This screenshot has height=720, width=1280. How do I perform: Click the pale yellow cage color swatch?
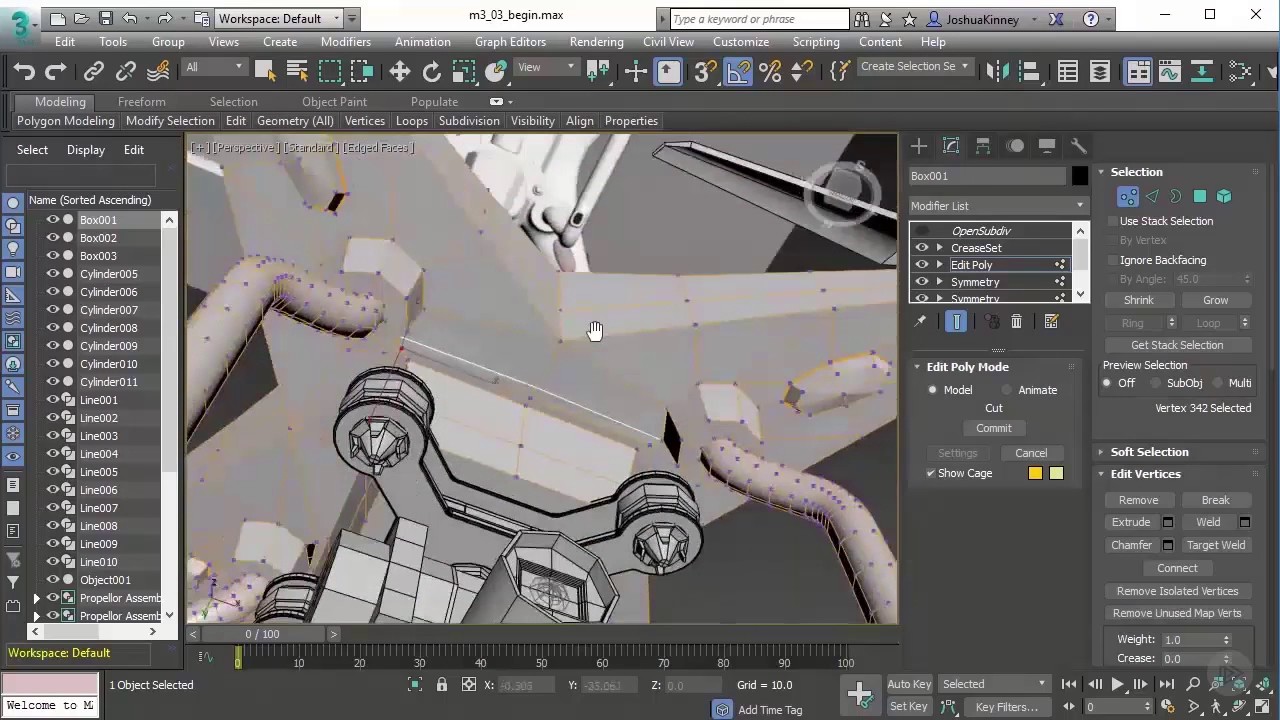tap(1056, 473)
